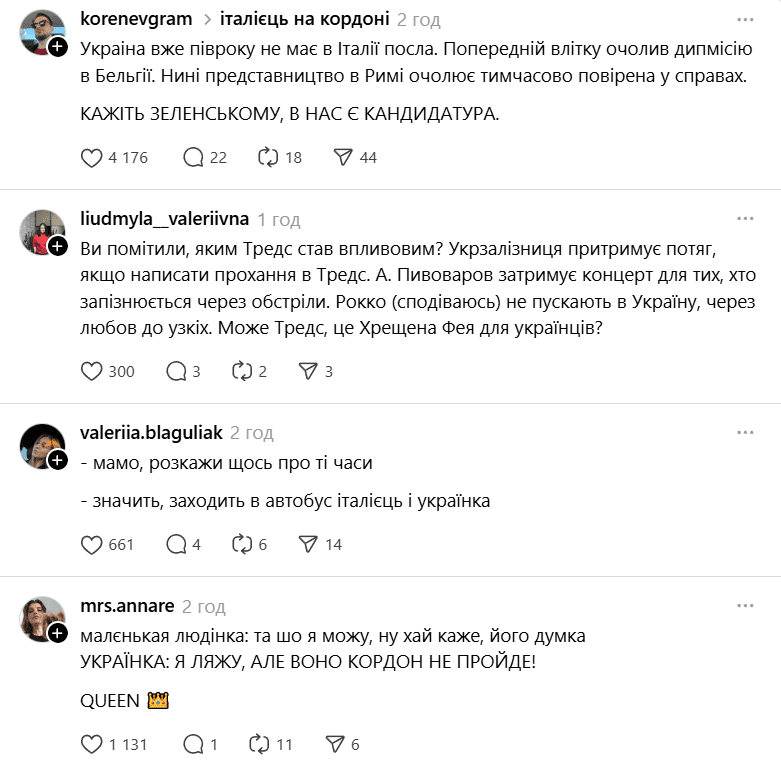Reply to the mrs.annare post
Image resolution: width=781 pixels, height=764 pixels.
point(194,744)
